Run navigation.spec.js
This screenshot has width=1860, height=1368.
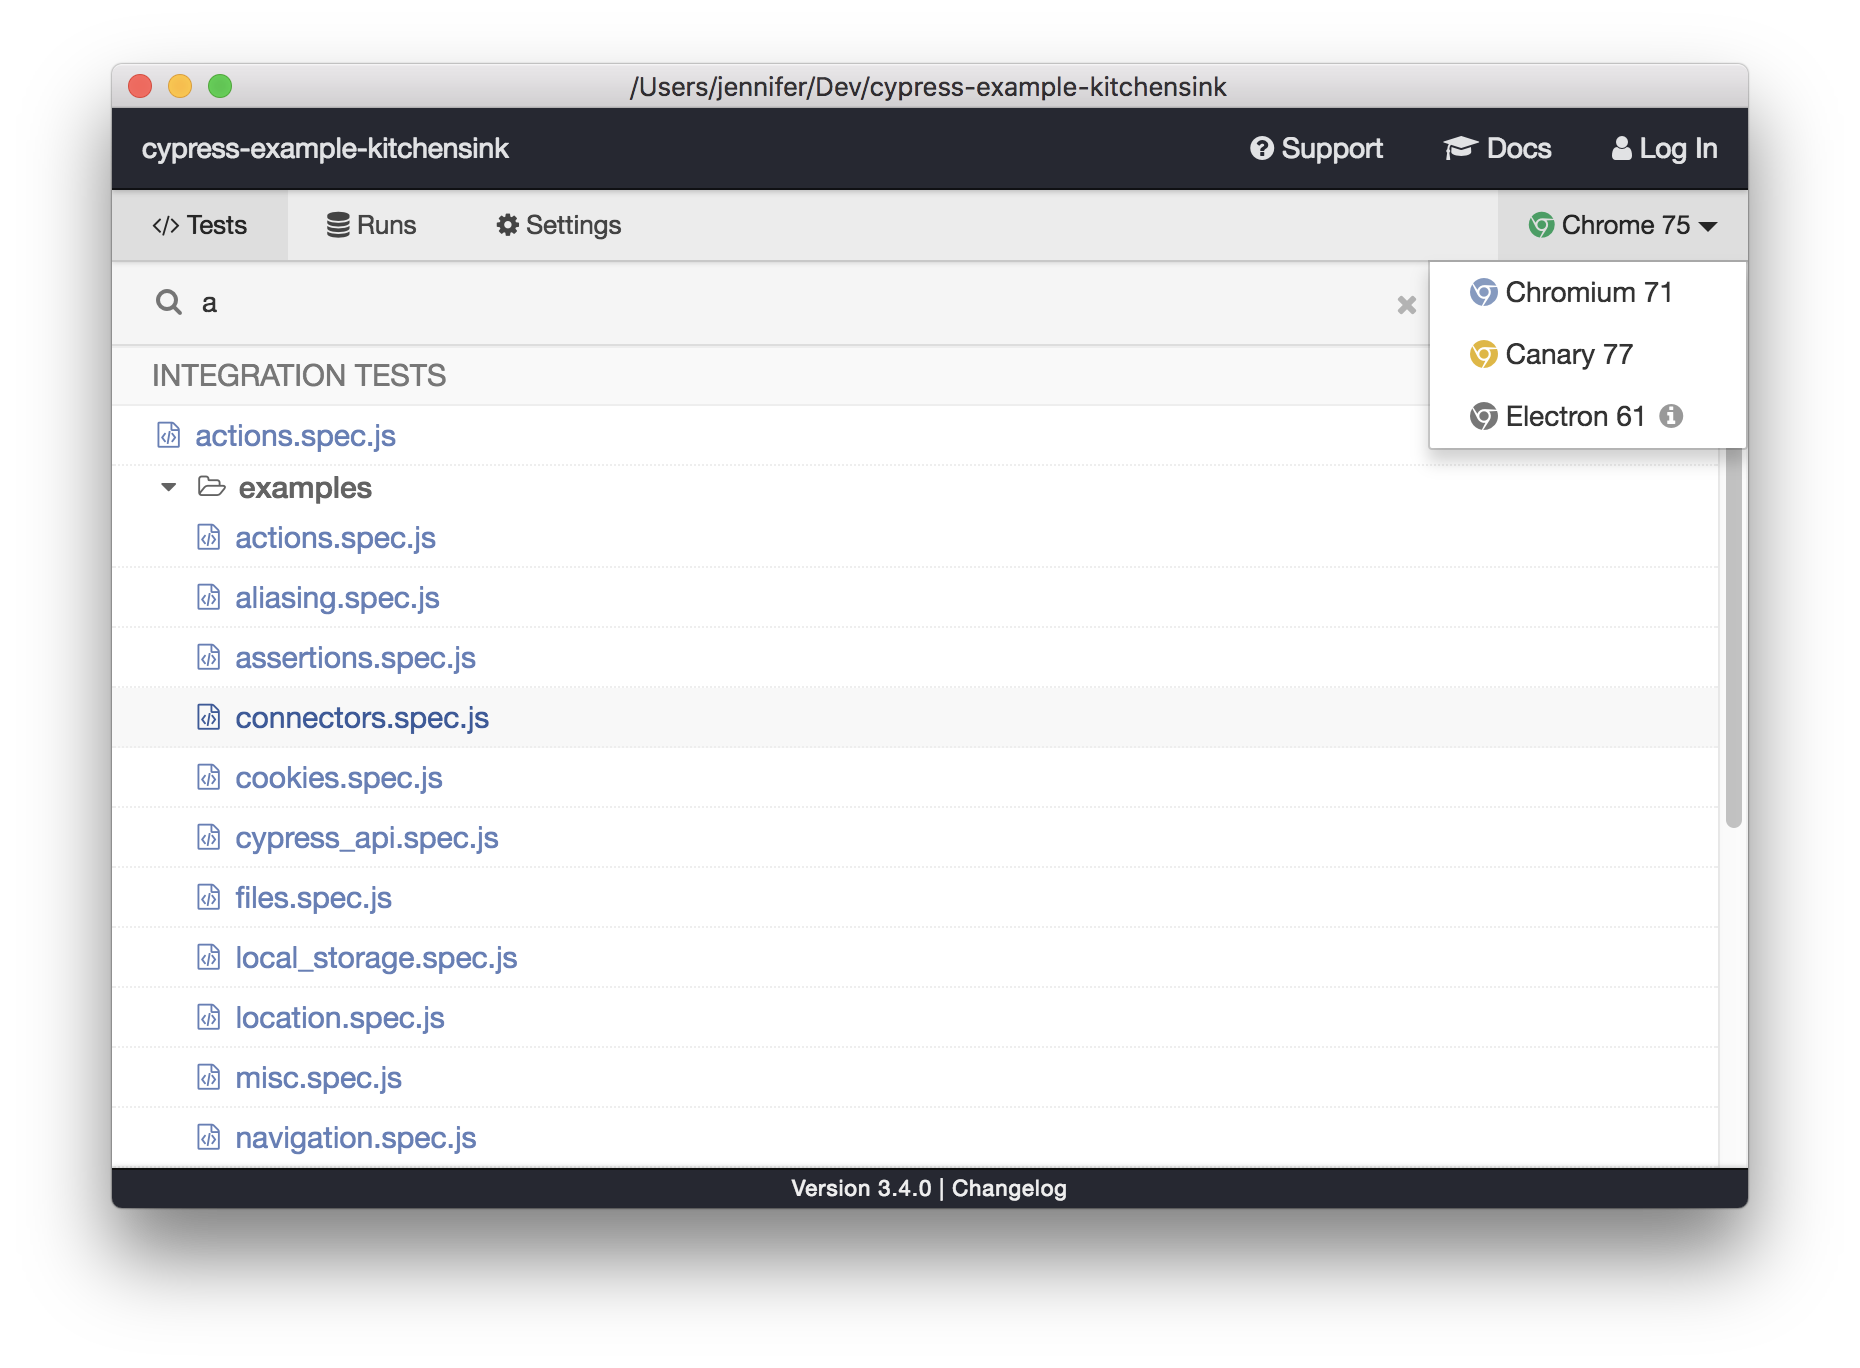[x=355, y=1138]
